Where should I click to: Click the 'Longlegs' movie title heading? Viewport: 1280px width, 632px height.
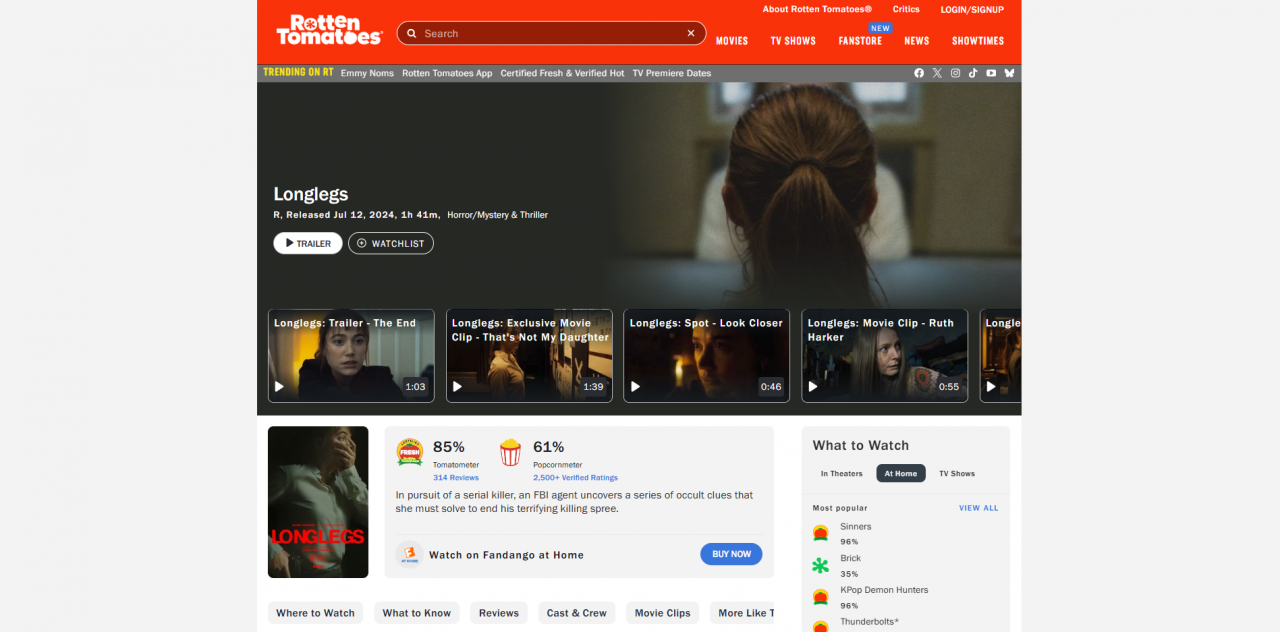311,194
